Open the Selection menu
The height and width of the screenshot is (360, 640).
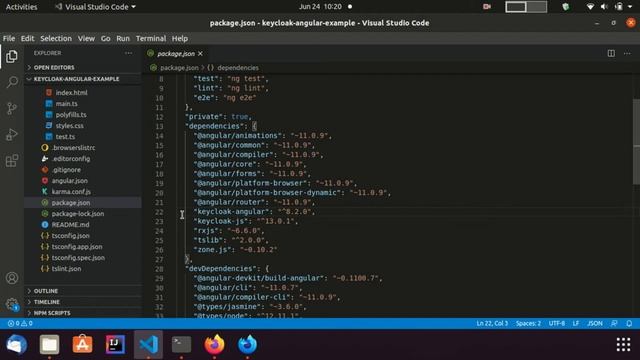click(x=56, y=38)
